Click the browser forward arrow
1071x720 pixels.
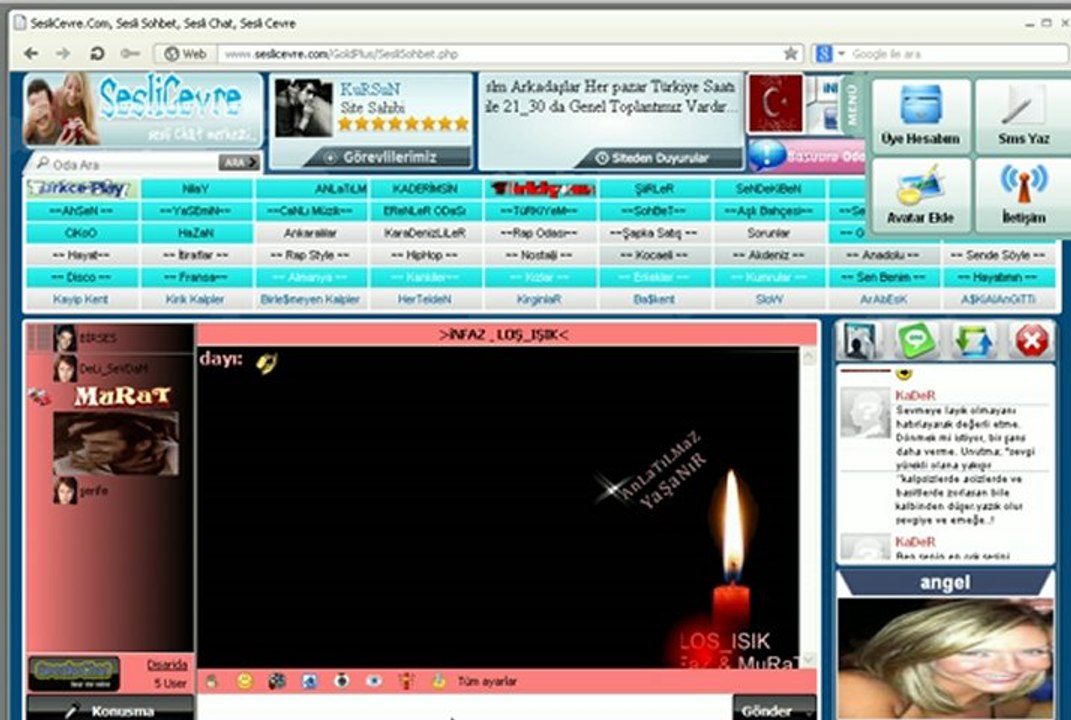(x=63, y=53)
